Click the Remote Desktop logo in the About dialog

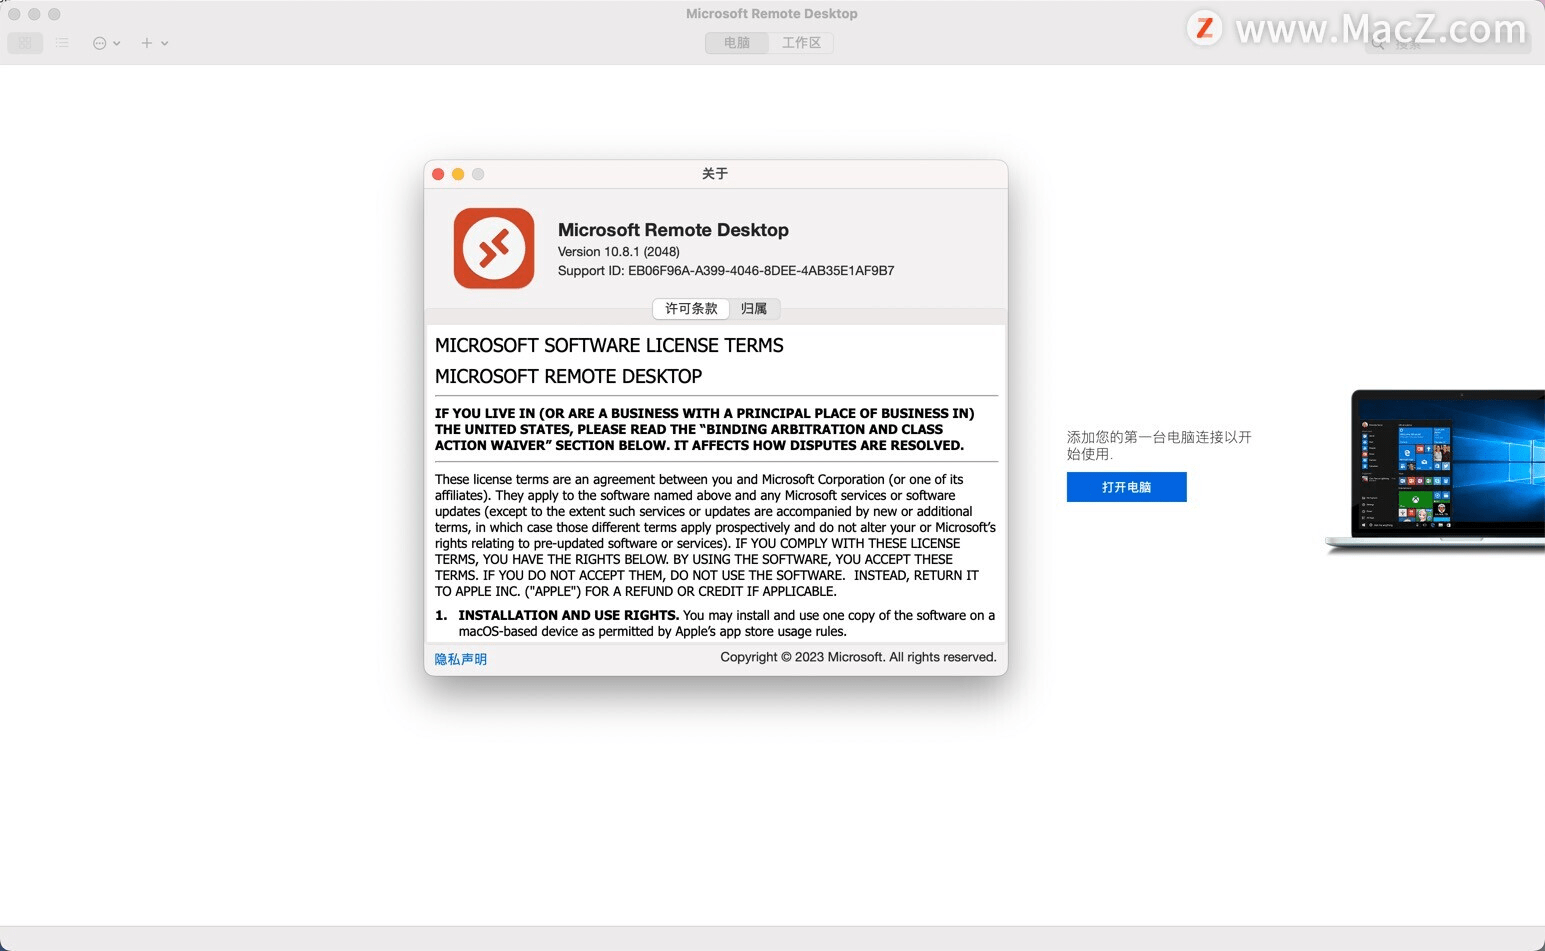[x=493, y=247]
